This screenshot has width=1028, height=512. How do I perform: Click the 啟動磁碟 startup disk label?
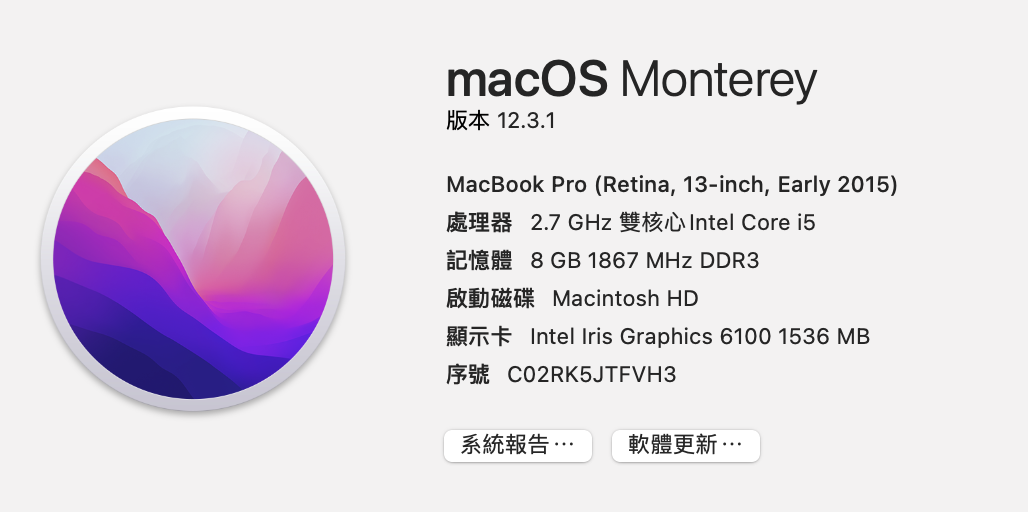(x=490, y=299)
